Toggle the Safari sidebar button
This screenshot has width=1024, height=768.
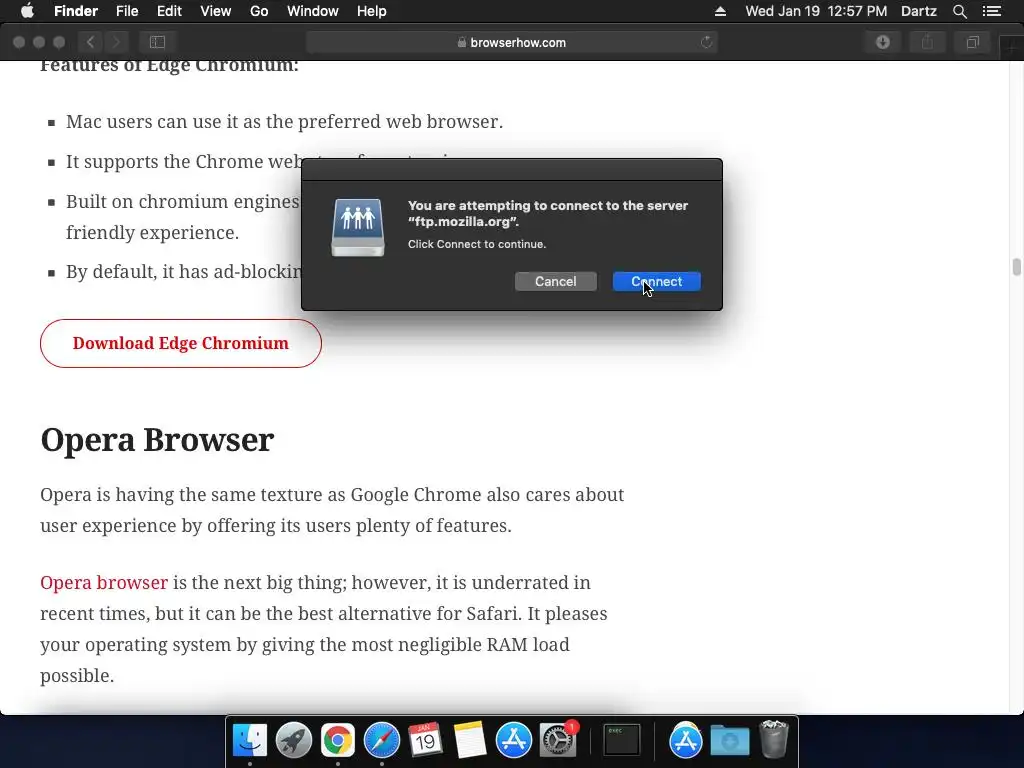tap(157, 42)
